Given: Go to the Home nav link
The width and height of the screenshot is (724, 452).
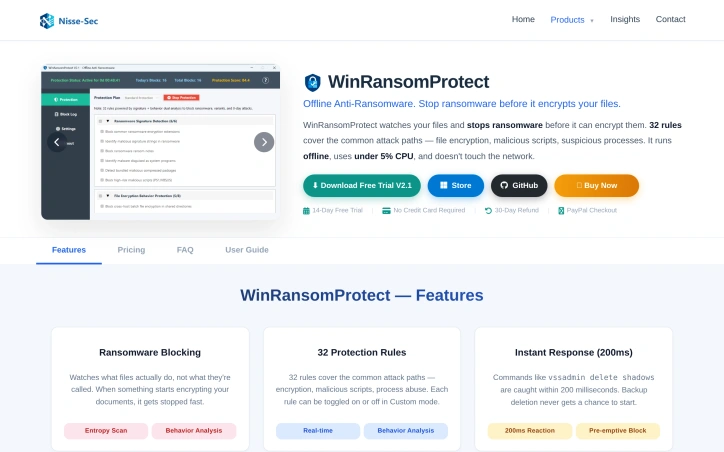Looking at the screenshot, I should pyautogui.click(x=523, y=19).
